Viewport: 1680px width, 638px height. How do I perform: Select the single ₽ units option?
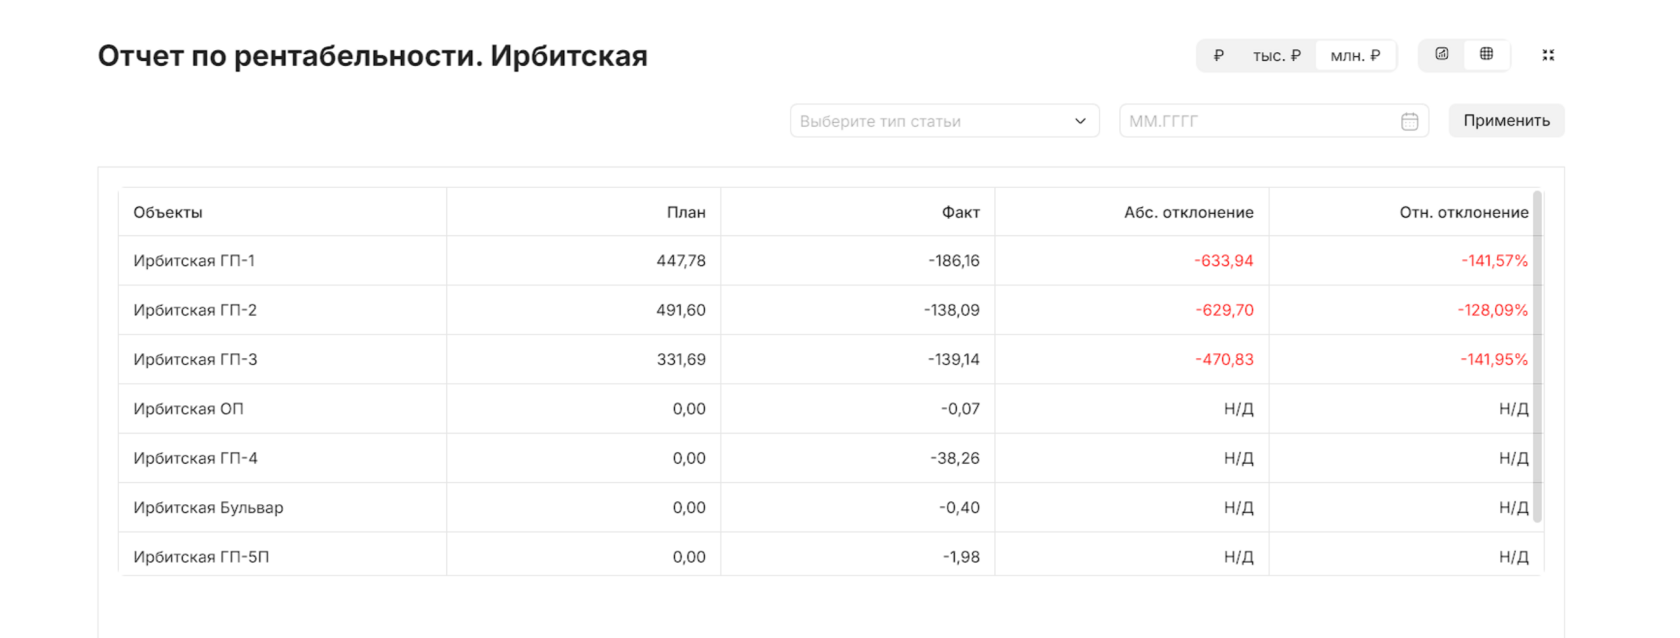pyautogui.click(x=1218, y=56)
